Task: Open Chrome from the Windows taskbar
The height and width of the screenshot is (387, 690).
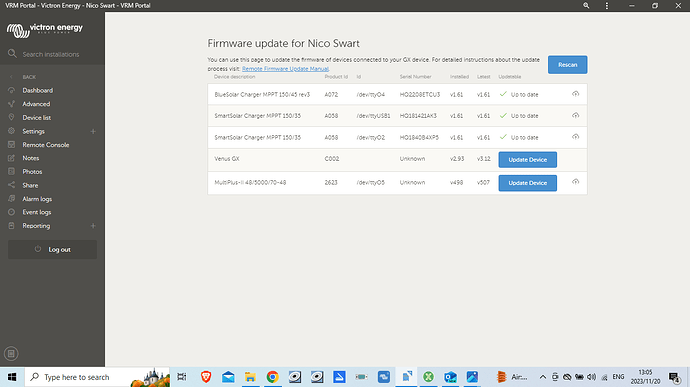Action: (x=272, y=377)
